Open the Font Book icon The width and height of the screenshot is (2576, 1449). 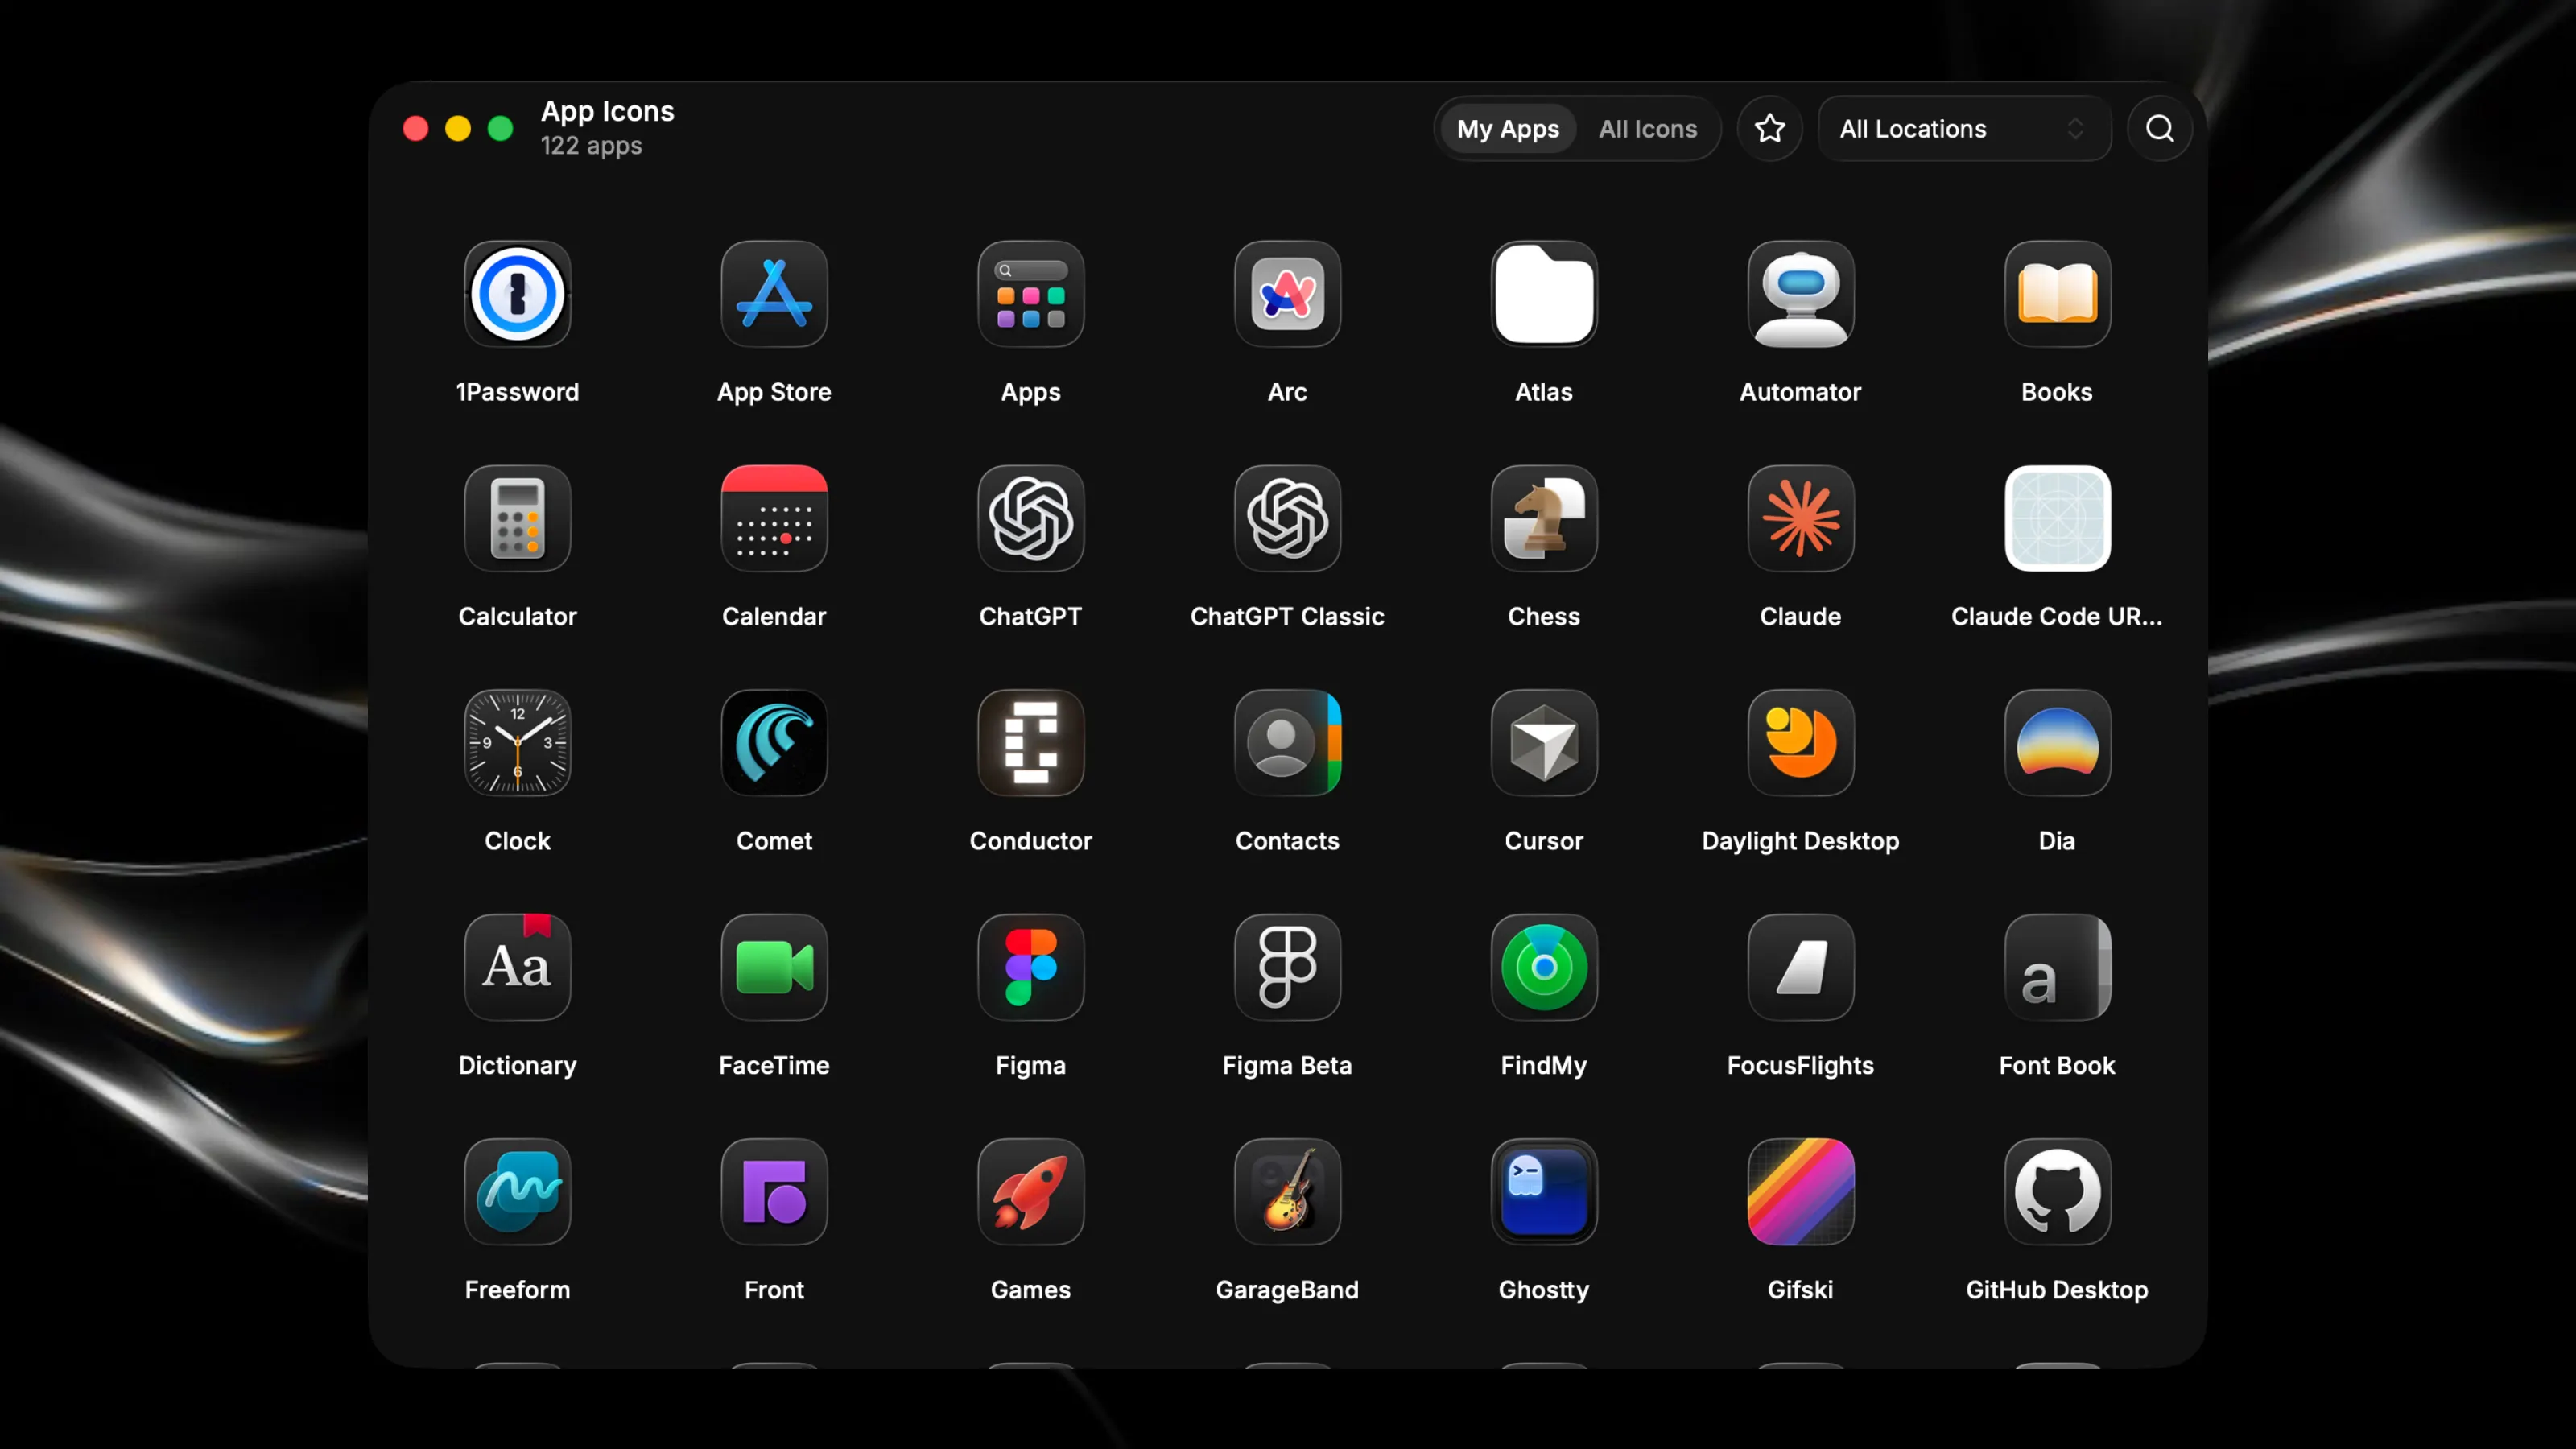[2057, 967]
